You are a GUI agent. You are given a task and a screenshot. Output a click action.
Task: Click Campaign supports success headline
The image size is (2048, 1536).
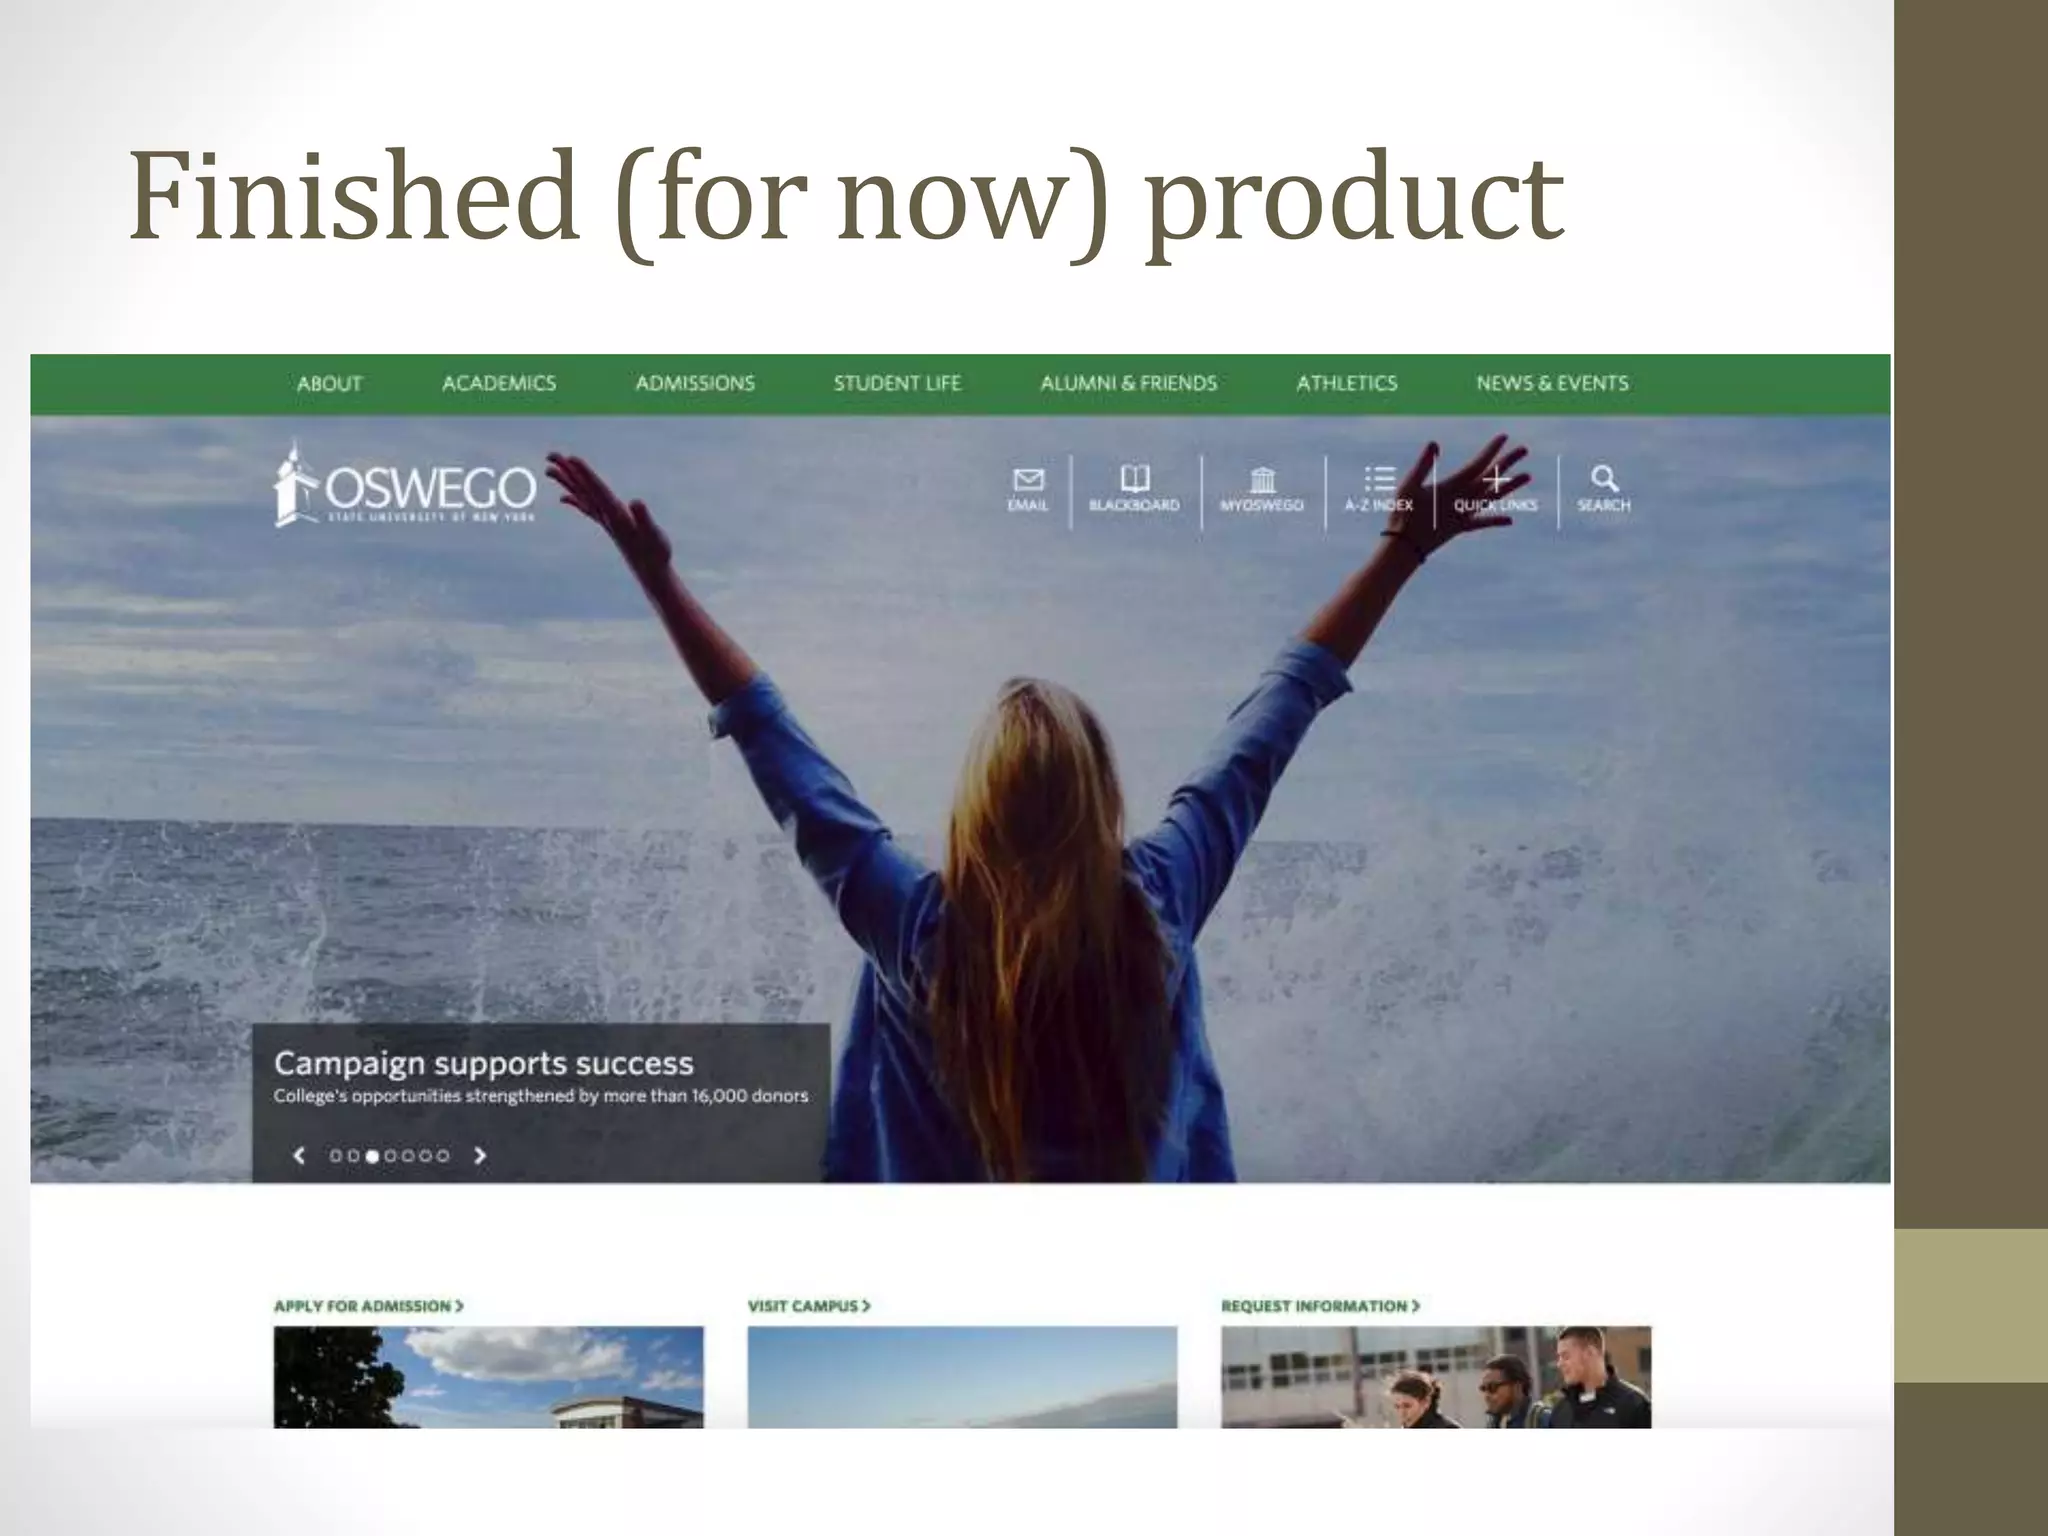click(484, 1063)
